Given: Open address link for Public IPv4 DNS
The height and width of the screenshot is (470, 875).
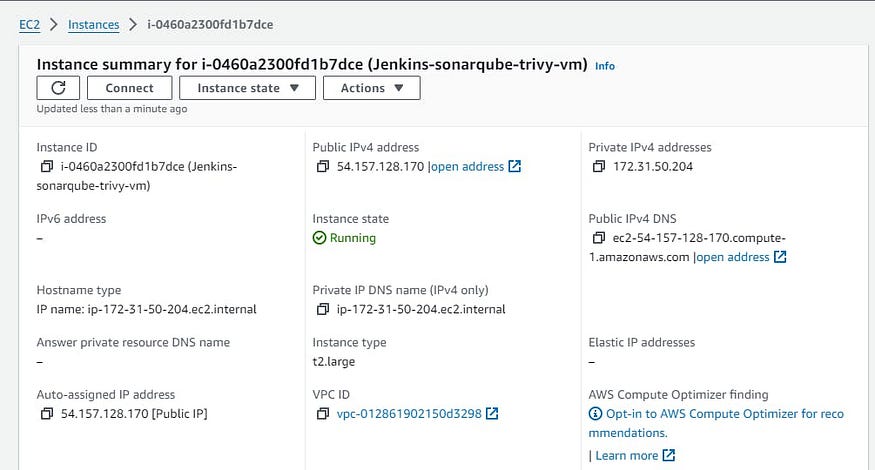Looking at the screenshot, I should (733, 257).
